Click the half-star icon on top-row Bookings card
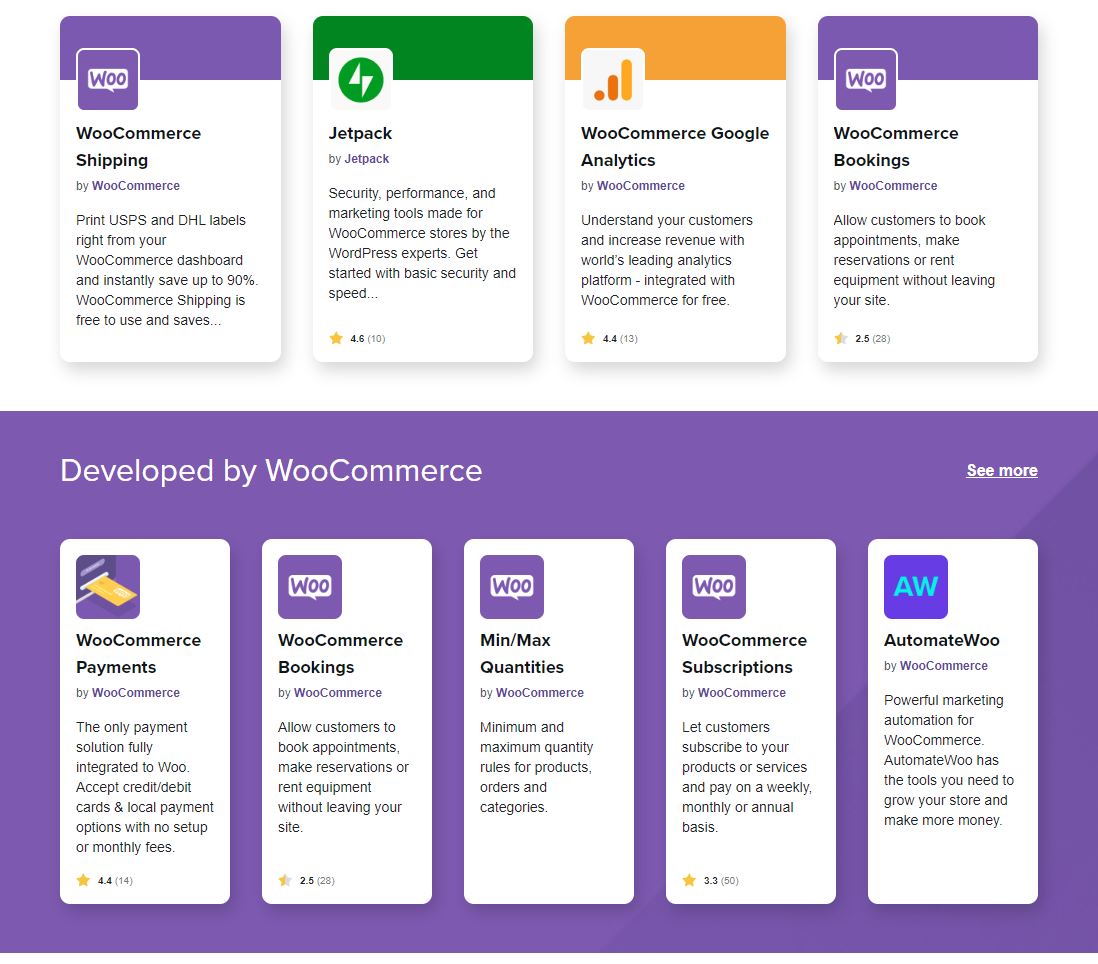The width and height of the screenshot is (1098, 964). click(x=841, y=339)
